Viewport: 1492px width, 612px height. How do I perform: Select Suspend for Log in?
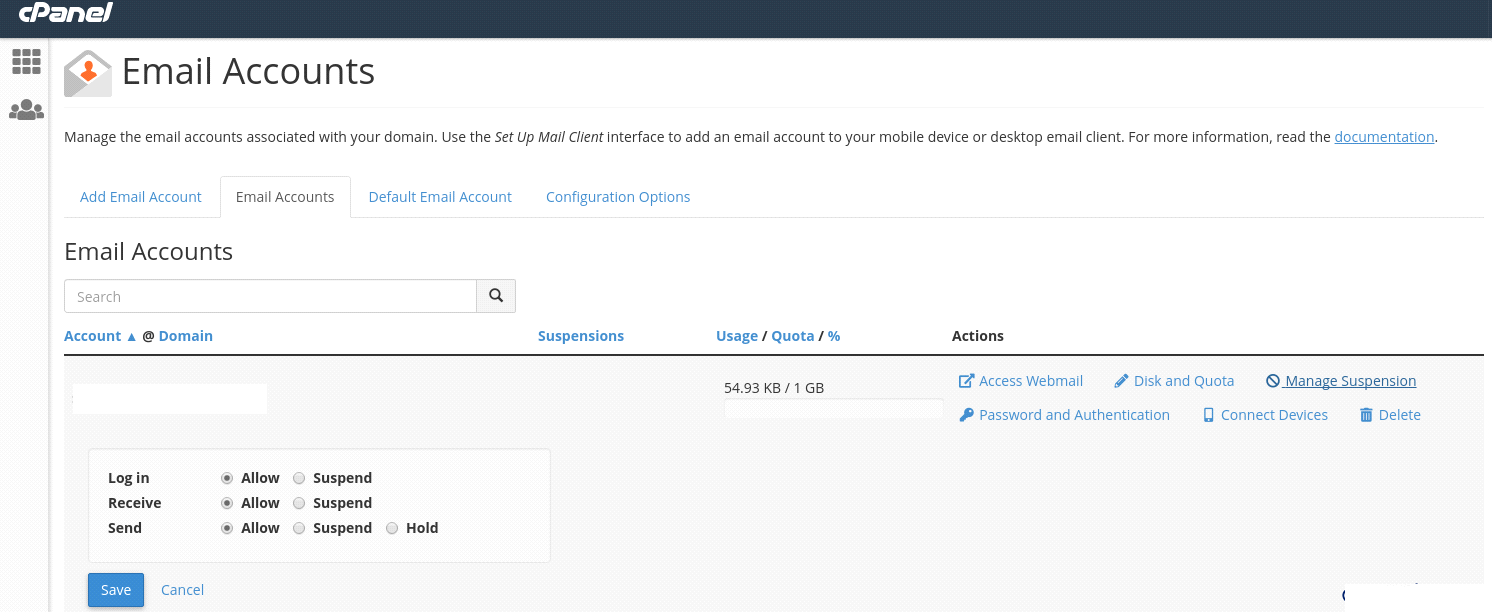coord(299,478)
